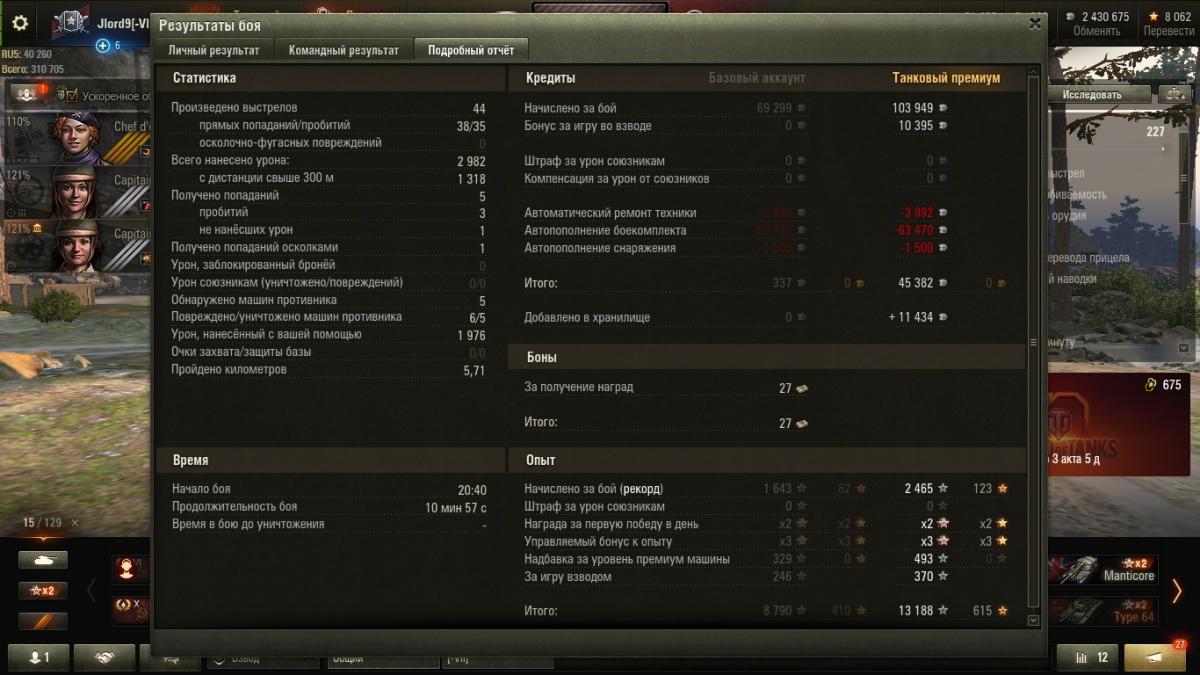Toggle the x2 bonus carousel filter
1200x675 pixels.
[43, 591]
